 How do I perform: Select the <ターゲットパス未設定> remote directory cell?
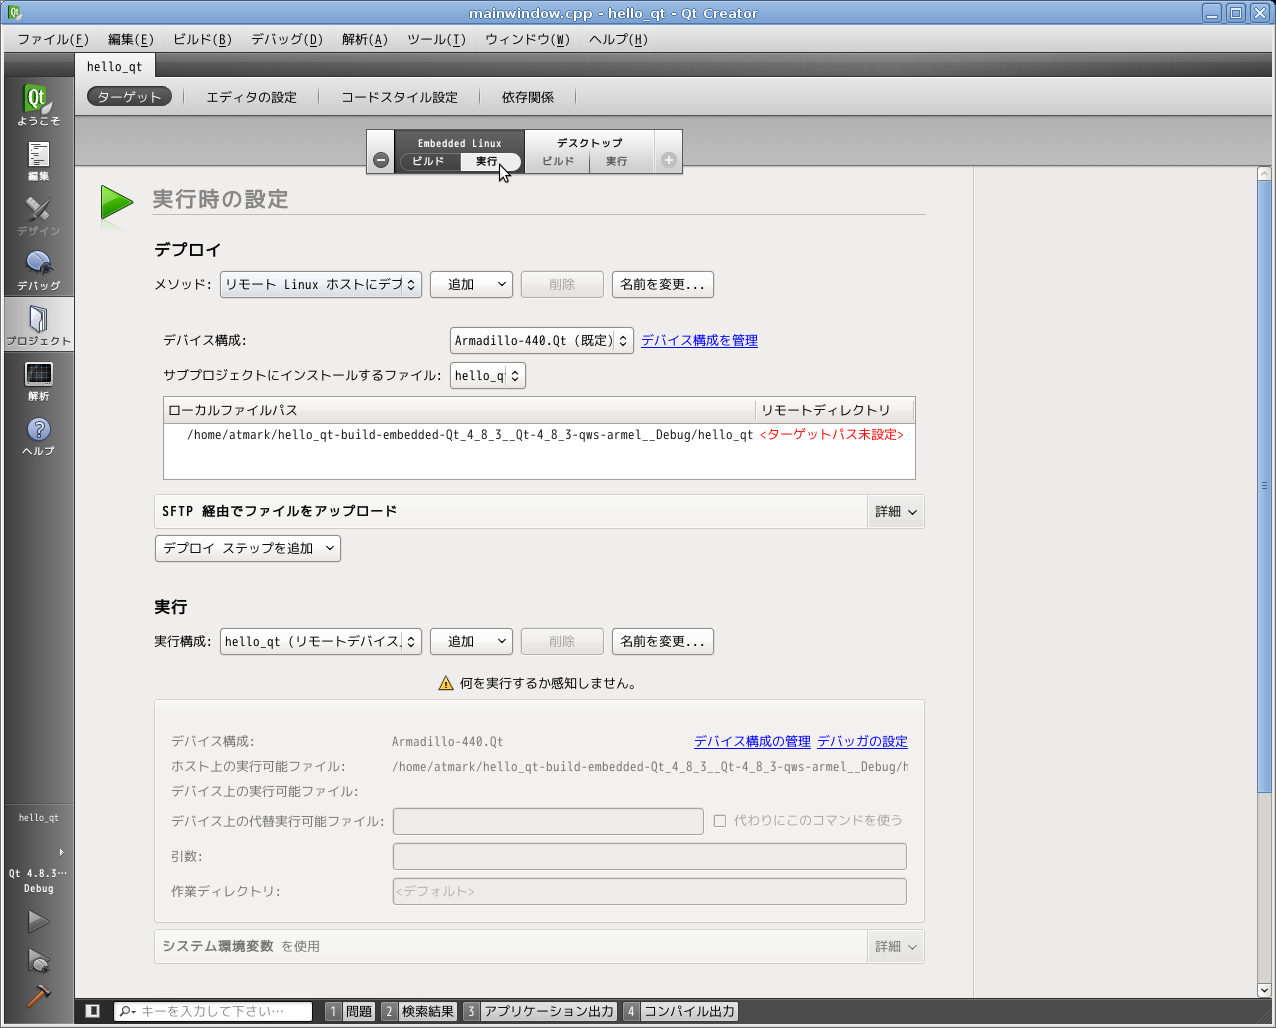point(832,435)
